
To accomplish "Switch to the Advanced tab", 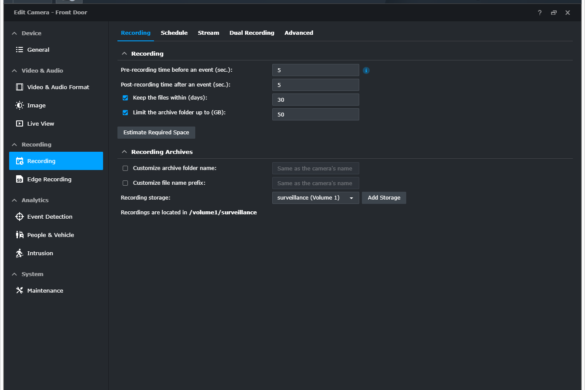I will click(298, 33).
